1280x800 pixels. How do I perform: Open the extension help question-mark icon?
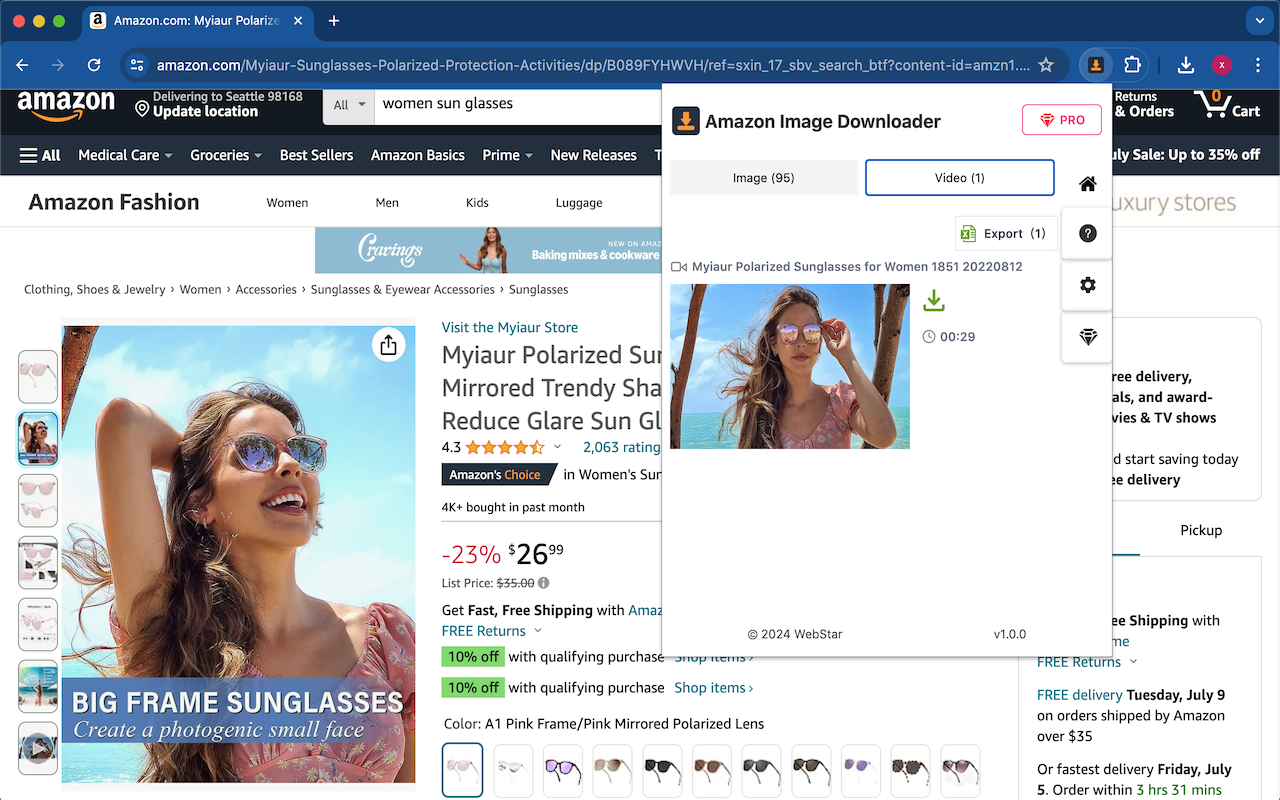click(x=1088, y=233)
